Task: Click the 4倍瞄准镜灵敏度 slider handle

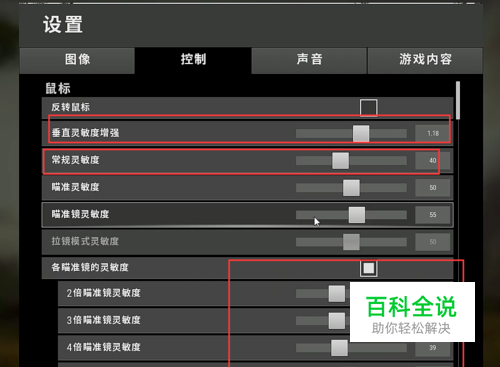Action: tap(339, 348)
